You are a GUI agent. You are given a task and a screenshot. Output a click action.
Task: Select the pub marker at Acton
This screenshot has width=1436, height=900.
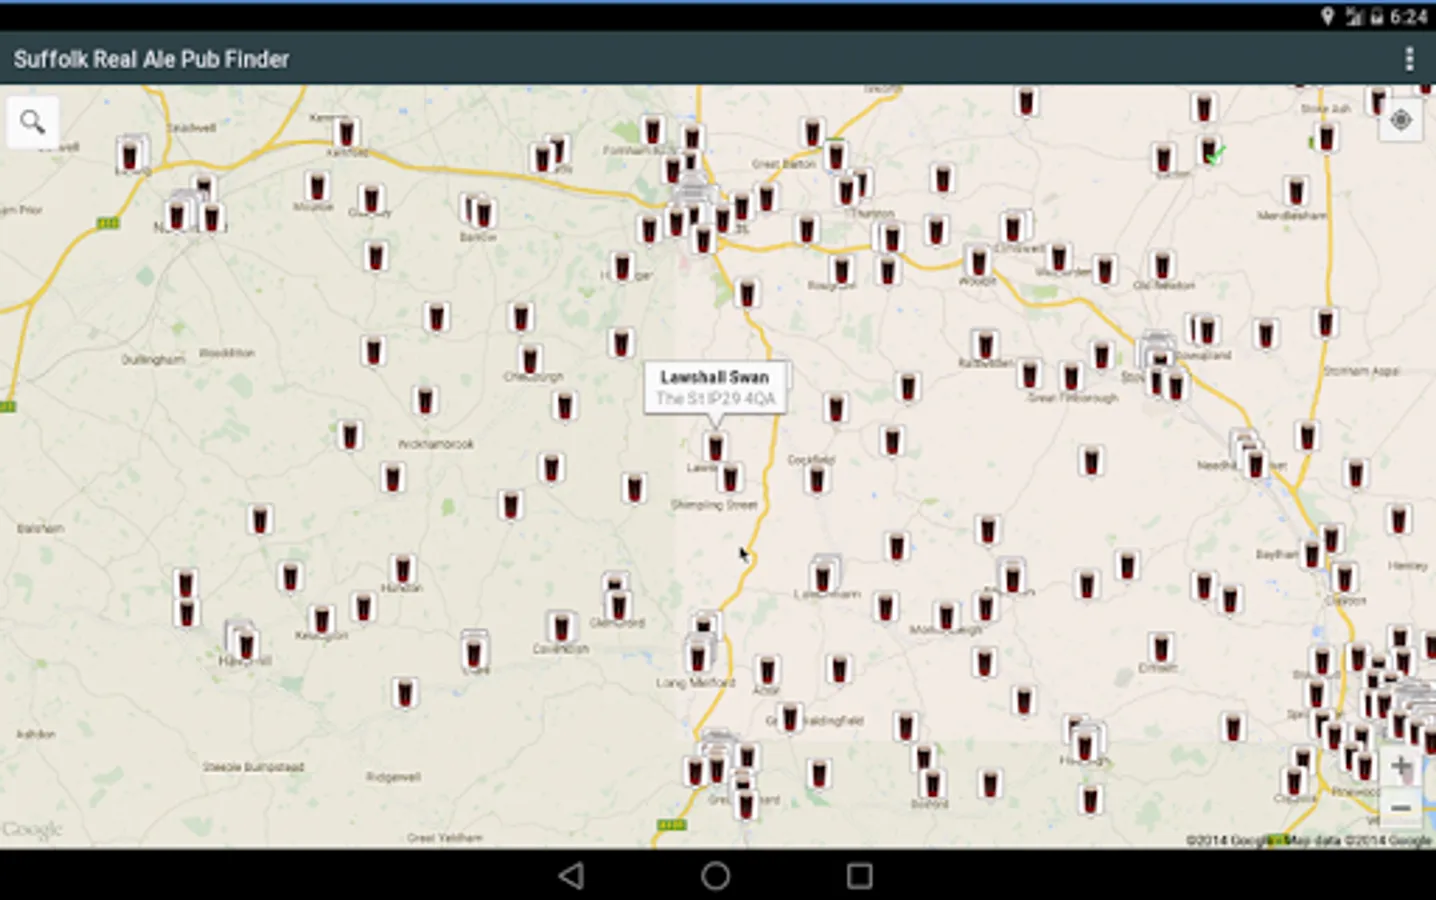tap(767, 670)
